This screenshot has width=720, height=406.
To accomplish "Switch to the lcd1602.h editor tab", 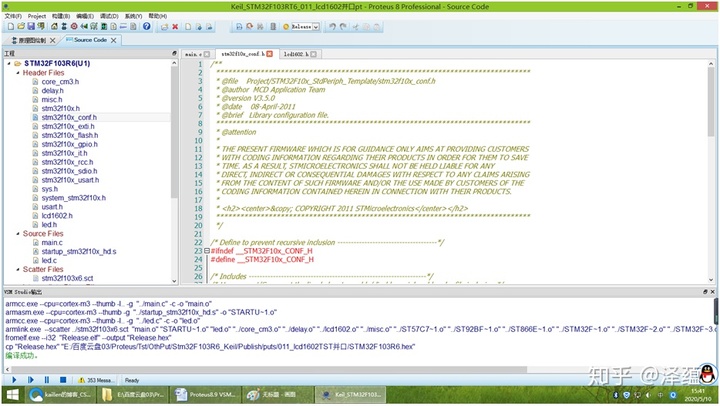I will coord(296,54).
